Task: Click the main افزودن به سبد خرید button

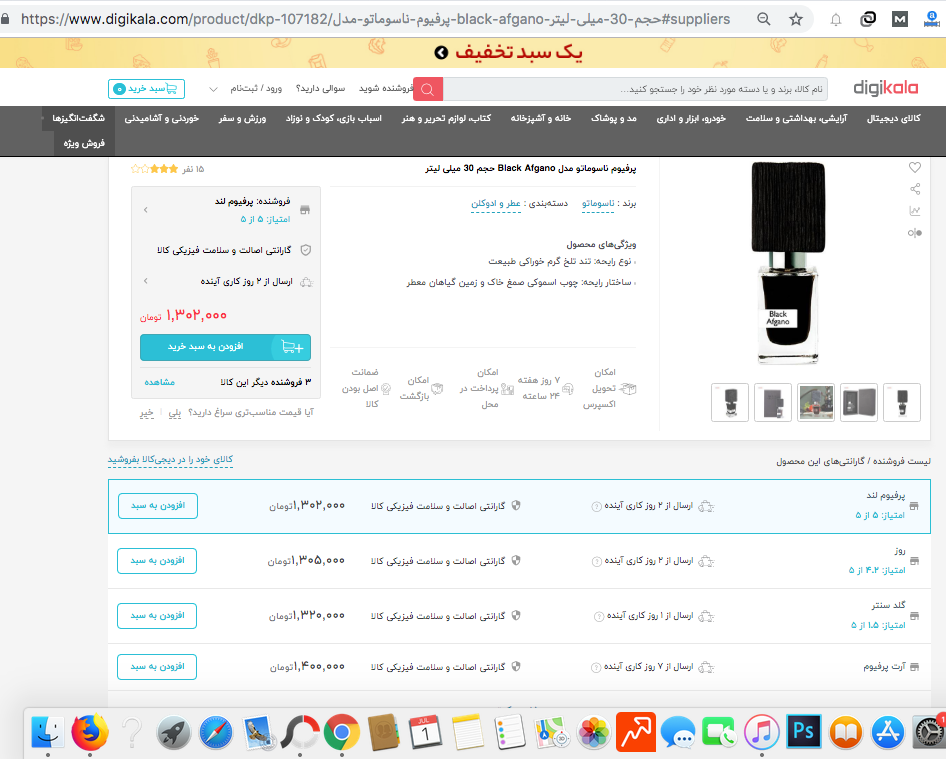Action: coord(226,347)
